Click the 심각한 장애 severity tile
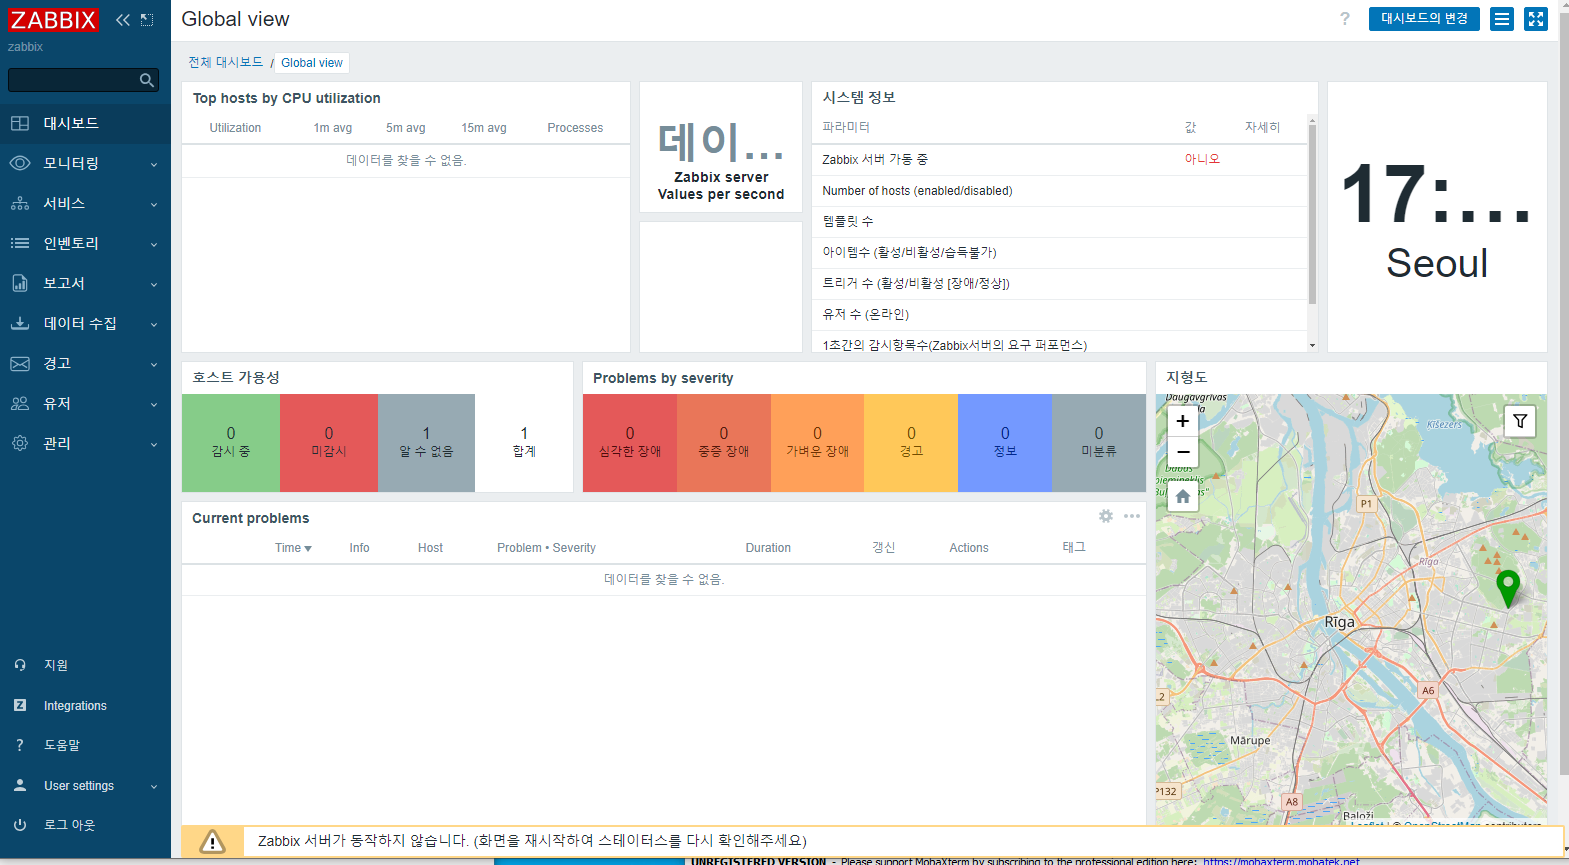The height and width of the screenshot is (865, 1569). pos(630,442)
